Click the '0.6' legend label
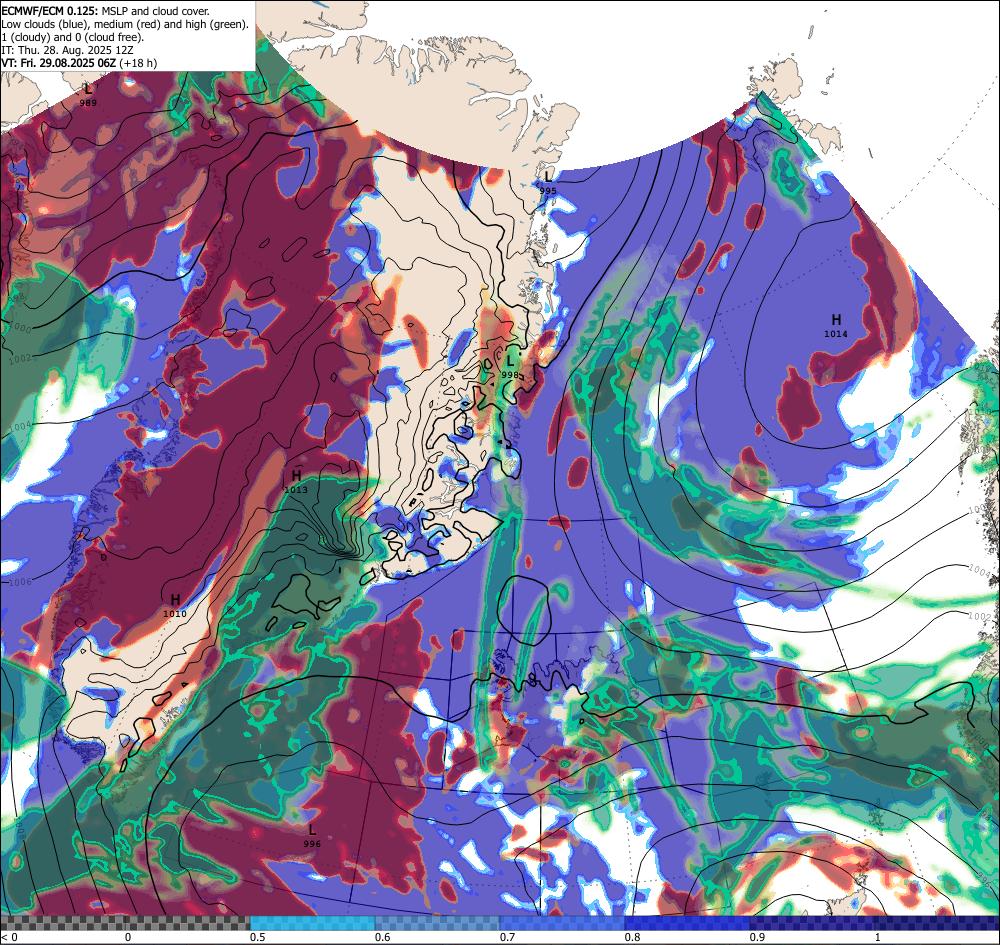The width and height of the screenshot is (1000, 945). point(383,937)
